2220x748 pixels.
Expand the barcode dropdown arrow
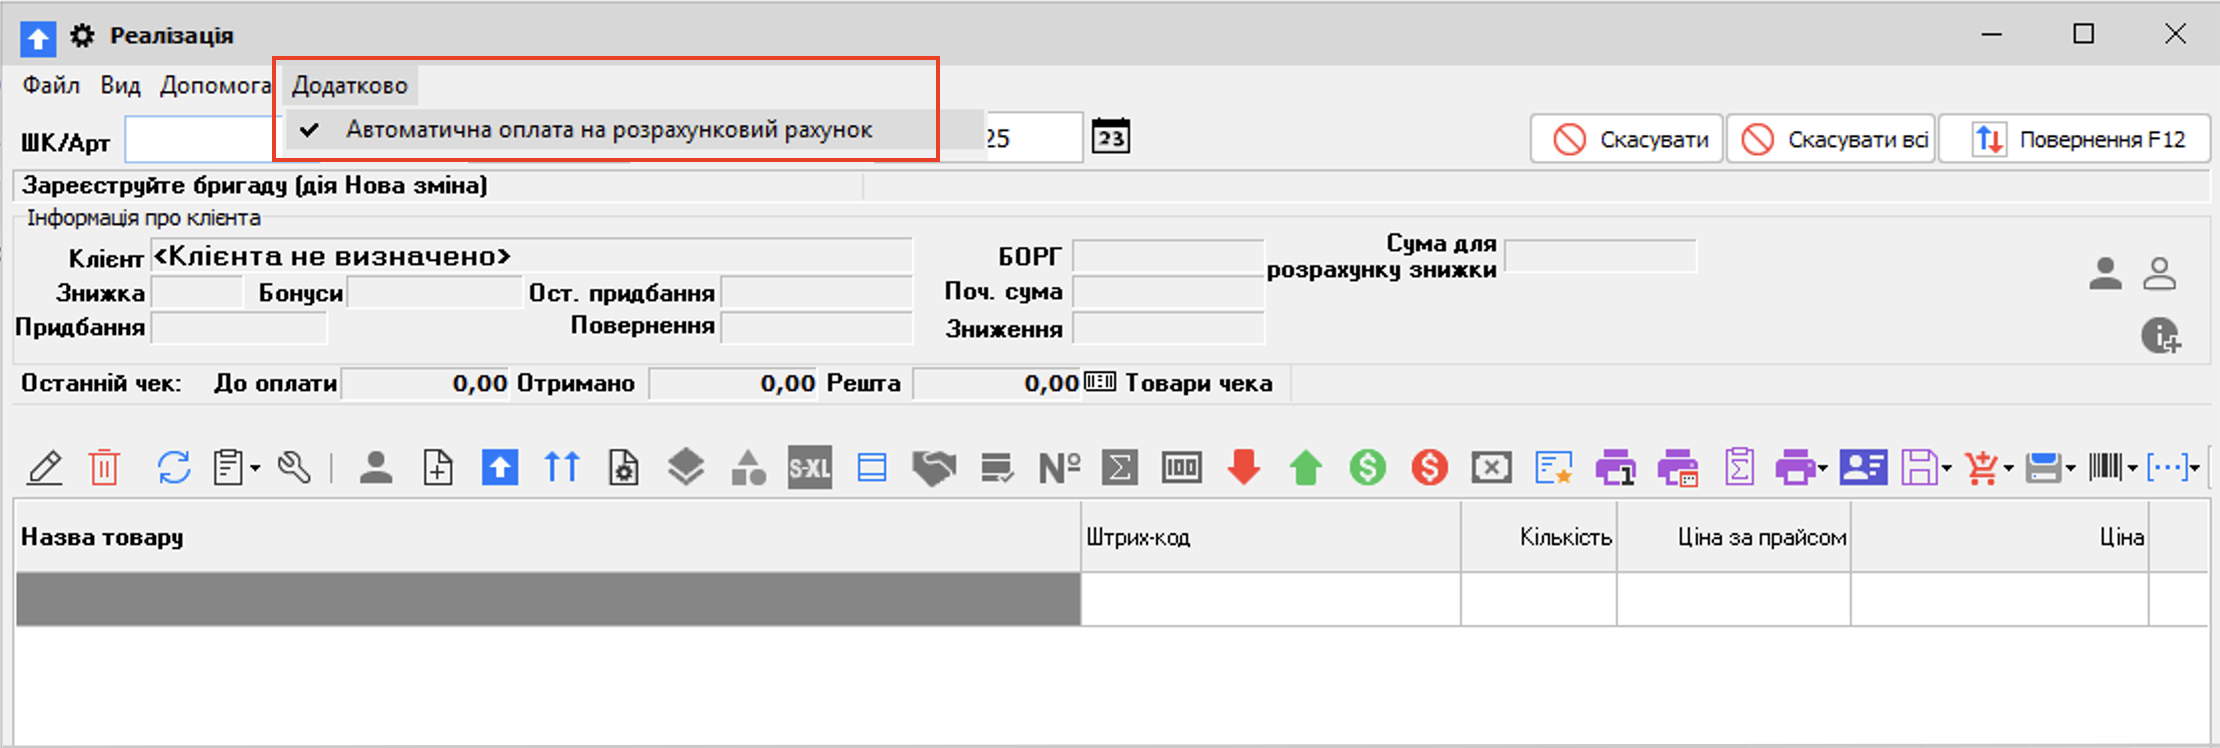[2132, 468]
